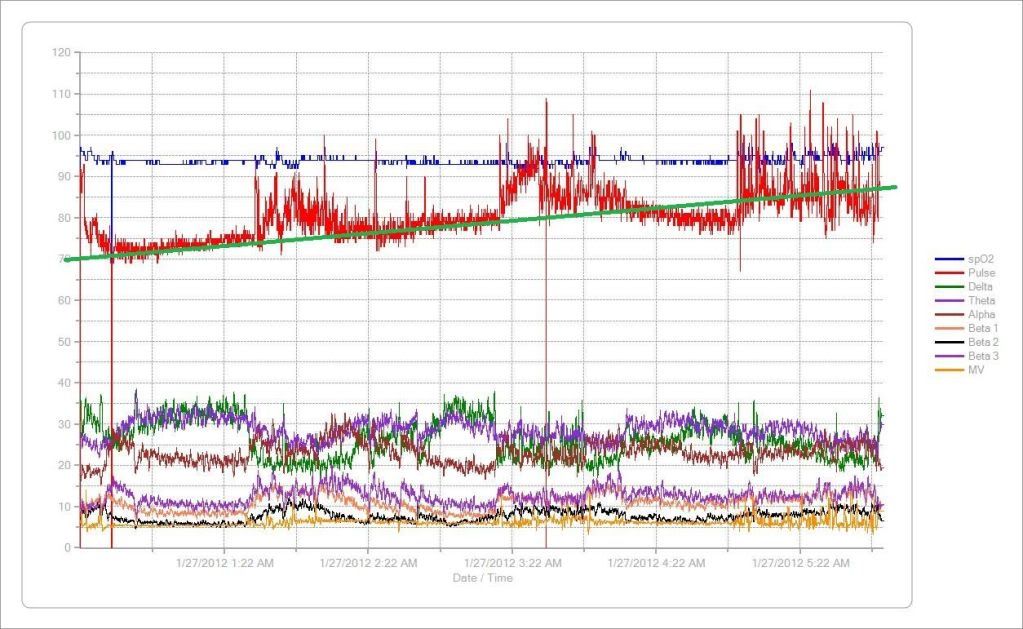
Task: Click the 110 value on y-axis
Action: [61, 94]
